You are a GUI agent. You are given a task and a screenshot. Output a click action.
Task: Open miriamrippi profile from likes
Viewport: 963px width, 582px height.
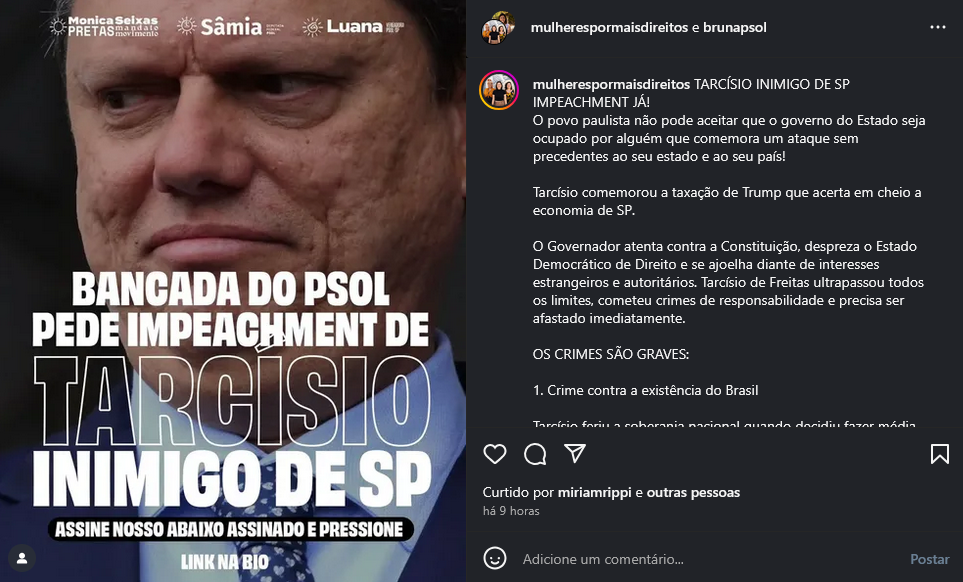click(595, 492)
